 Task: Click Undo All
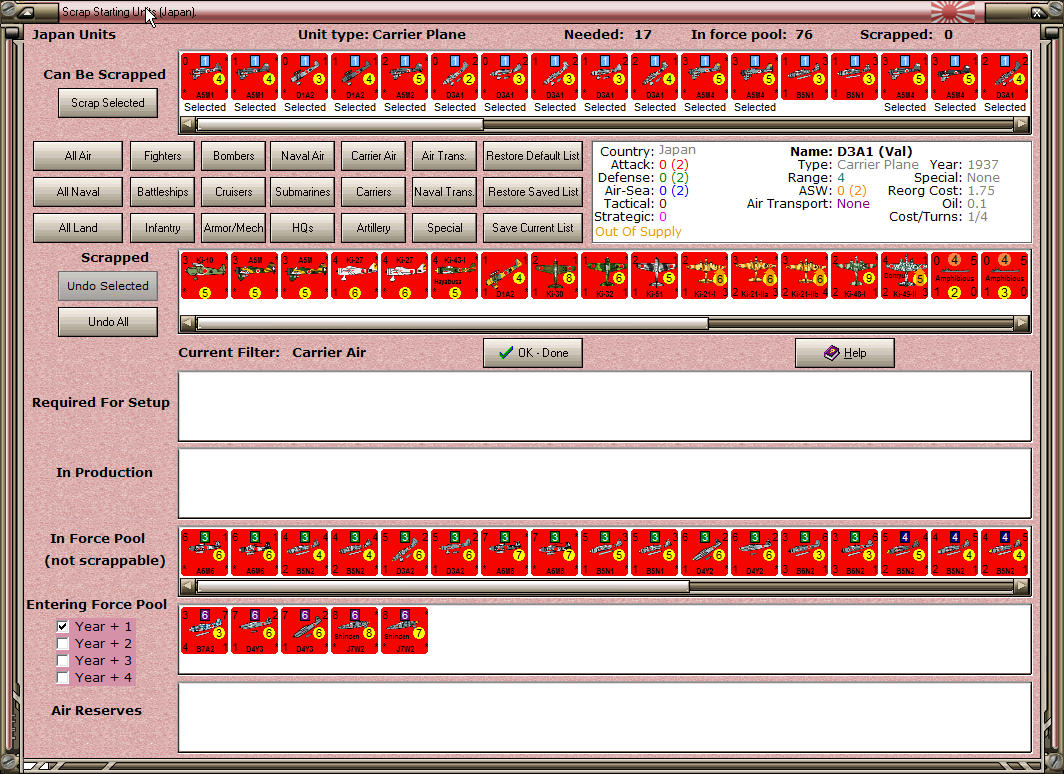click(108, 322)
